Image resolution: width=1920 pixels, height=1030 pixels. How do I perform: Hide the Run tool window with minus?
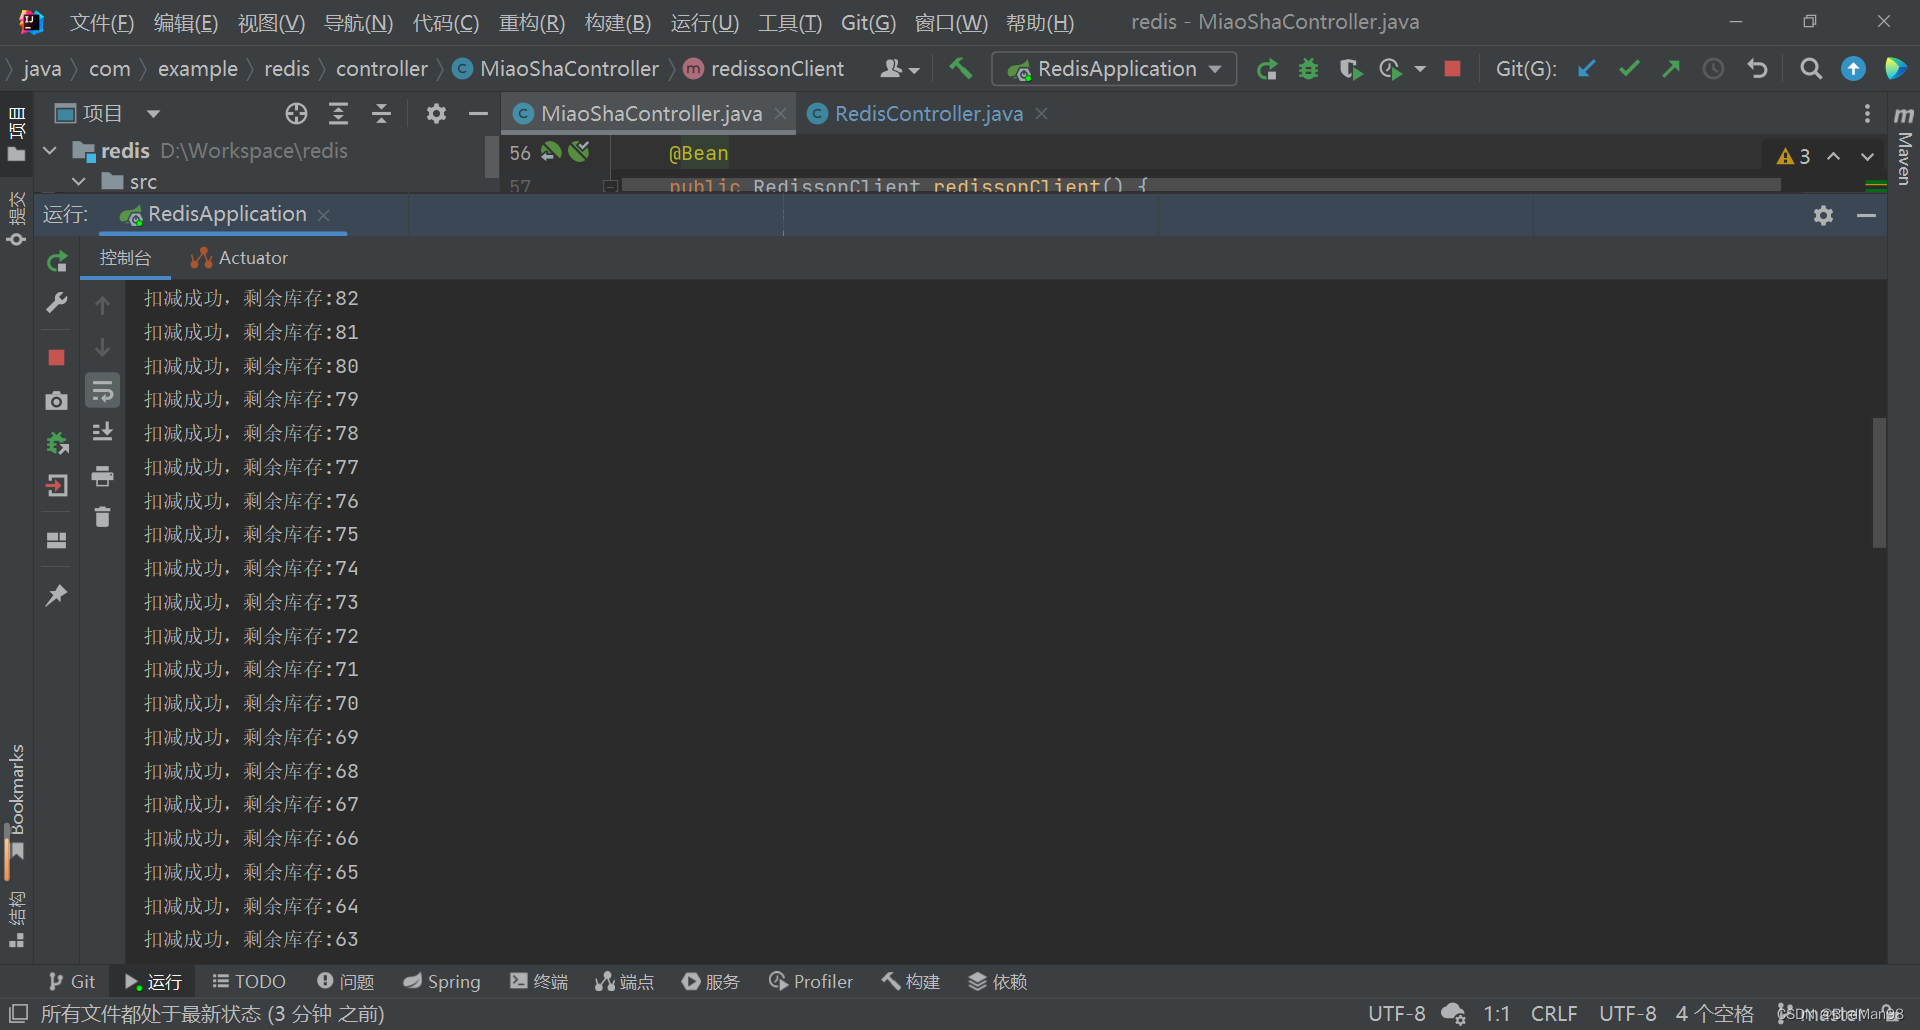(1866, 215)
